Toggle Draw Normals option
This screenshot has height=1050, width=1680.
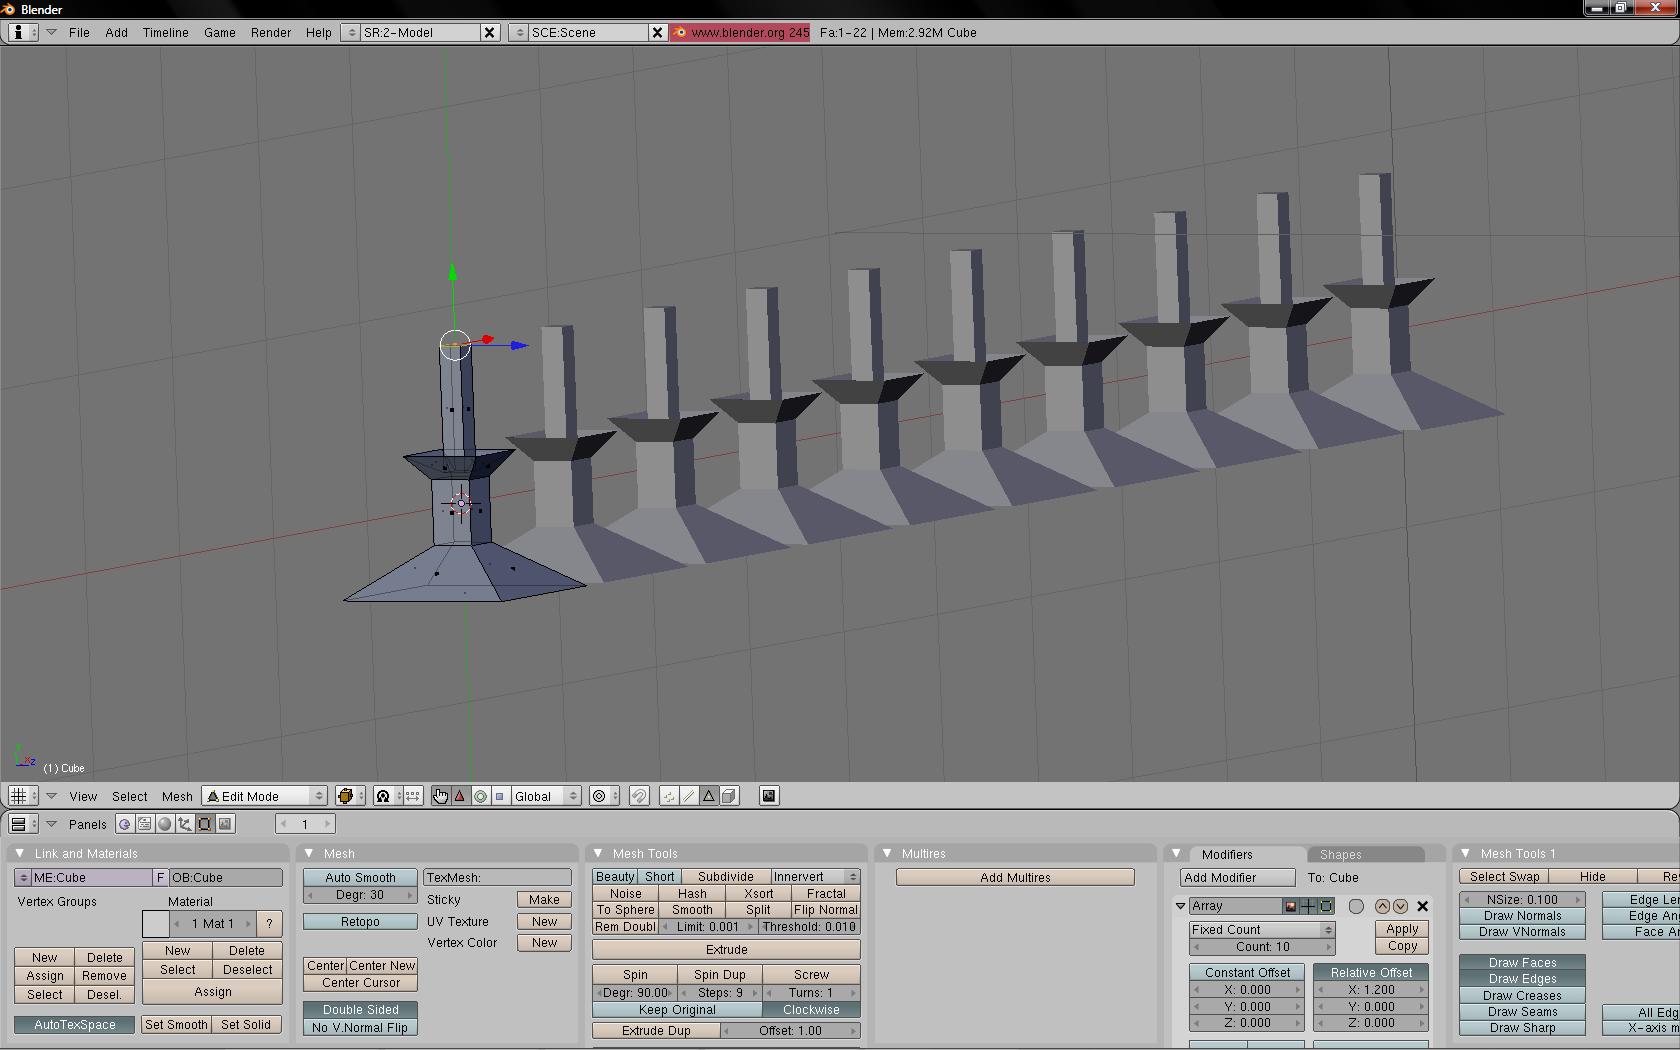pos(1522,916)
